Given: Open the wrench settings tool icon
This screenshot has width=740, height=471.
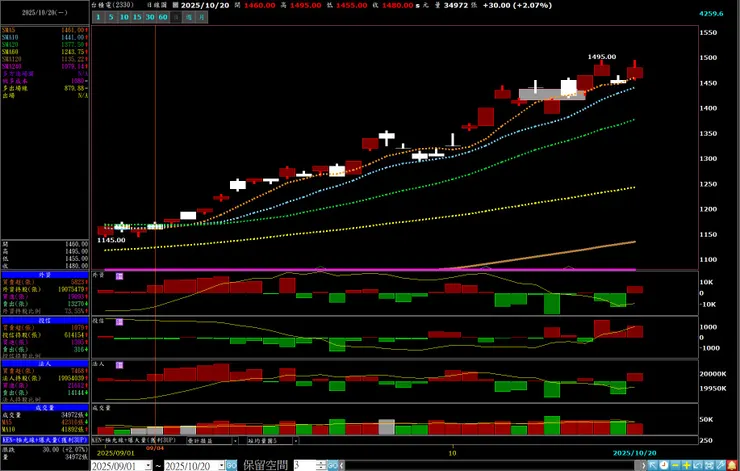Looking at the screenshot, I should [720, 465].
